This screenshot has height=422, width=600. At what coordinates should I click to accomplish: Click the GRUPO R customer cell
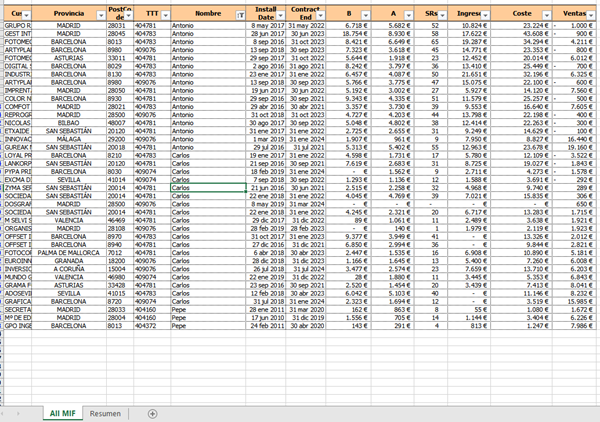pyautogui.click(x=19, y=25)
